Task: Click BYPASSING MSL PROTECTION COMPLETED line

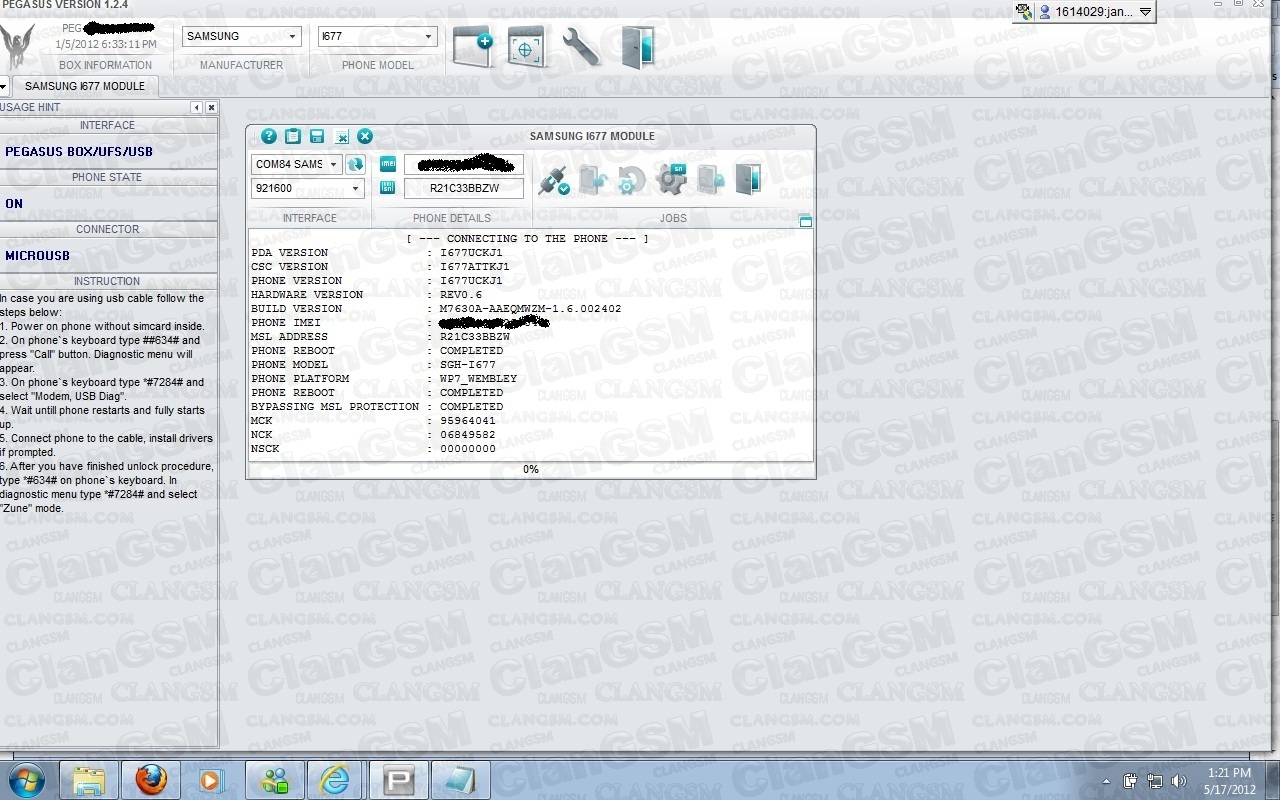Action: (377, 407)
